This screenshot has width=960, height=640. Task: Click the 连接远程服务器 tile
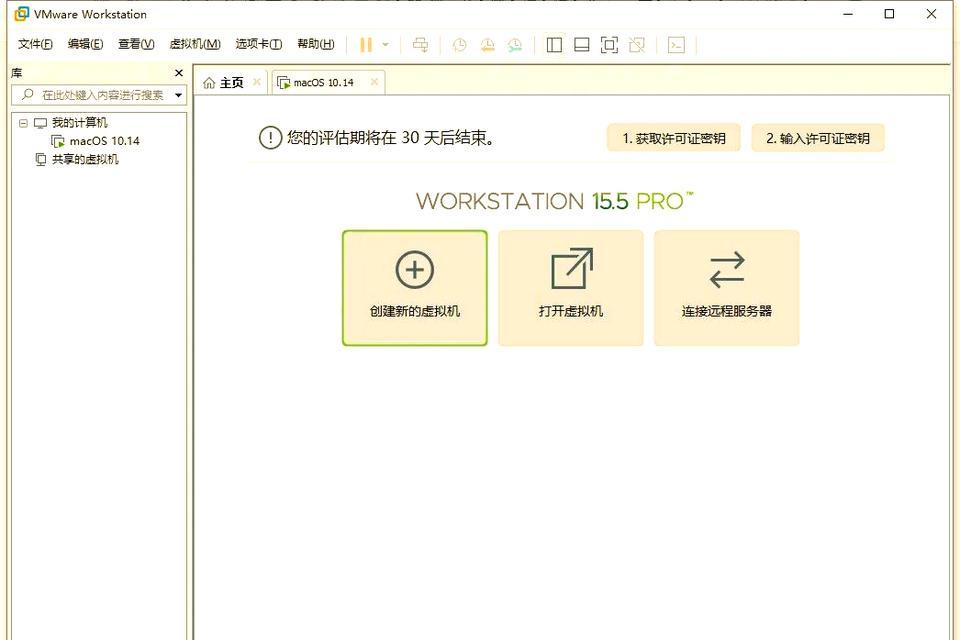pyautogui.click(x=727, y=288)
